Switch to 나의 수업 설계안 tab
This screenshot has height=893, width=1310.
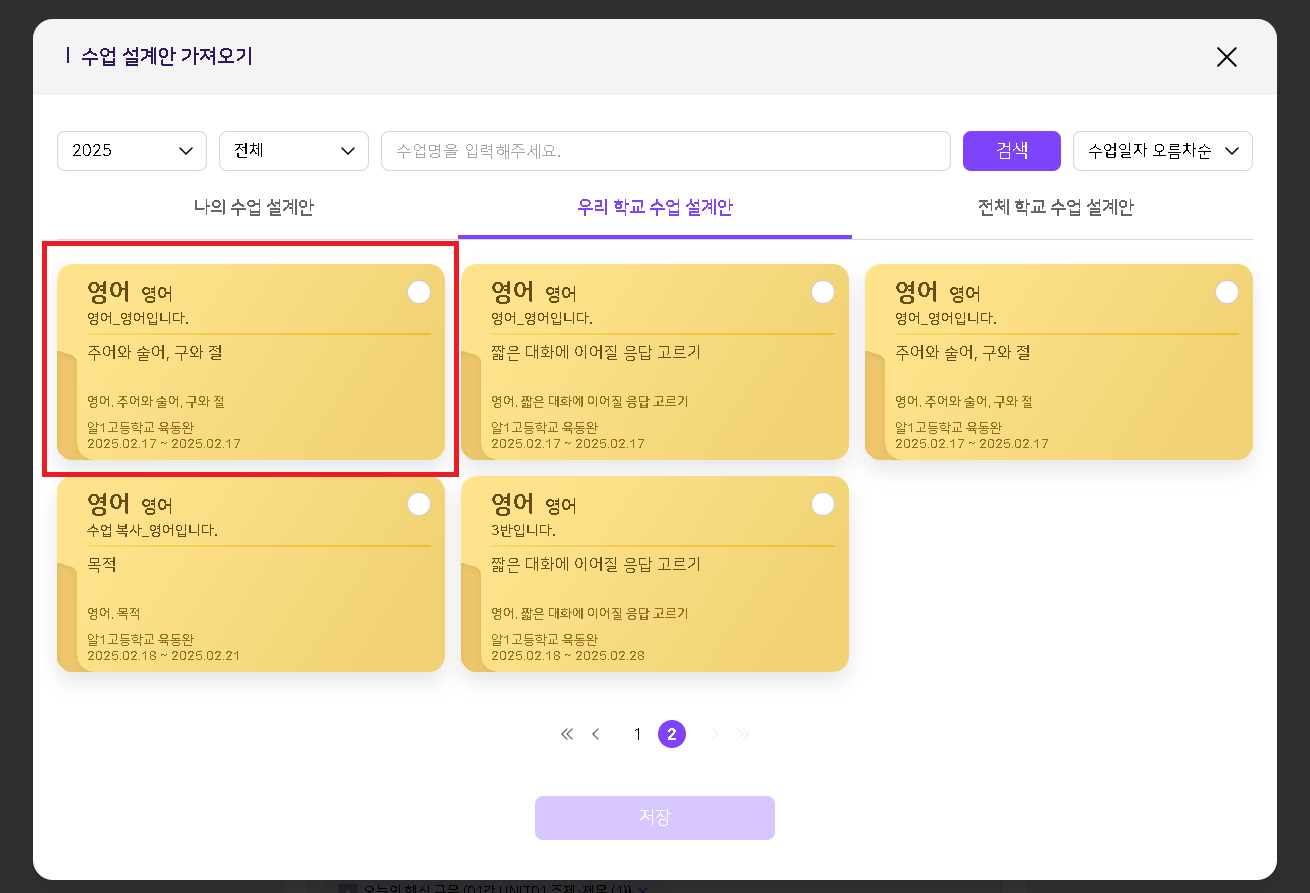tap(254, 208)
